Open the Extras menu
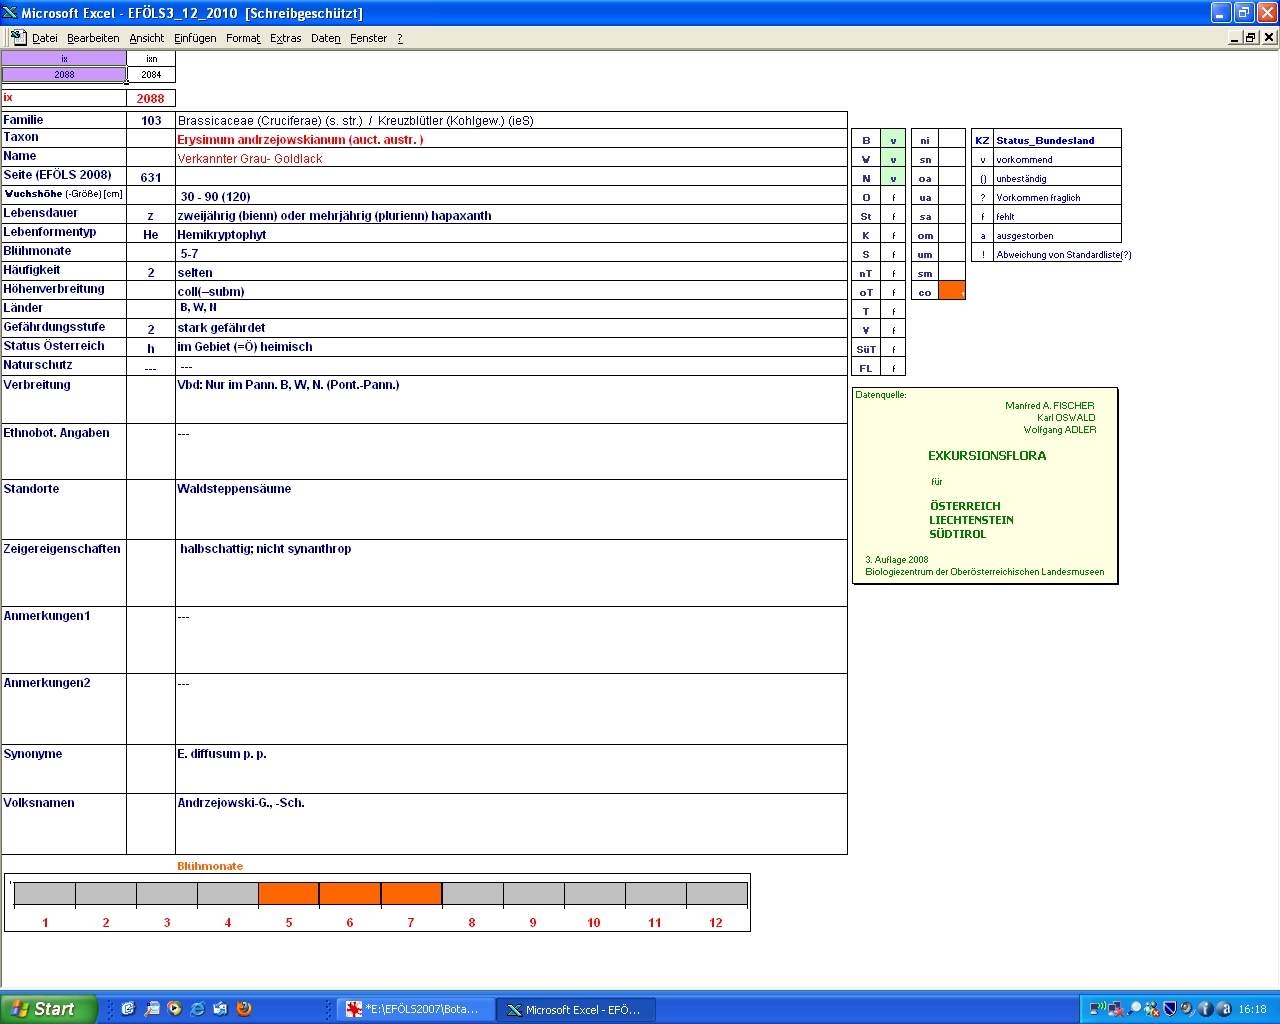The image size is (1280, 1024). (286, 38)
